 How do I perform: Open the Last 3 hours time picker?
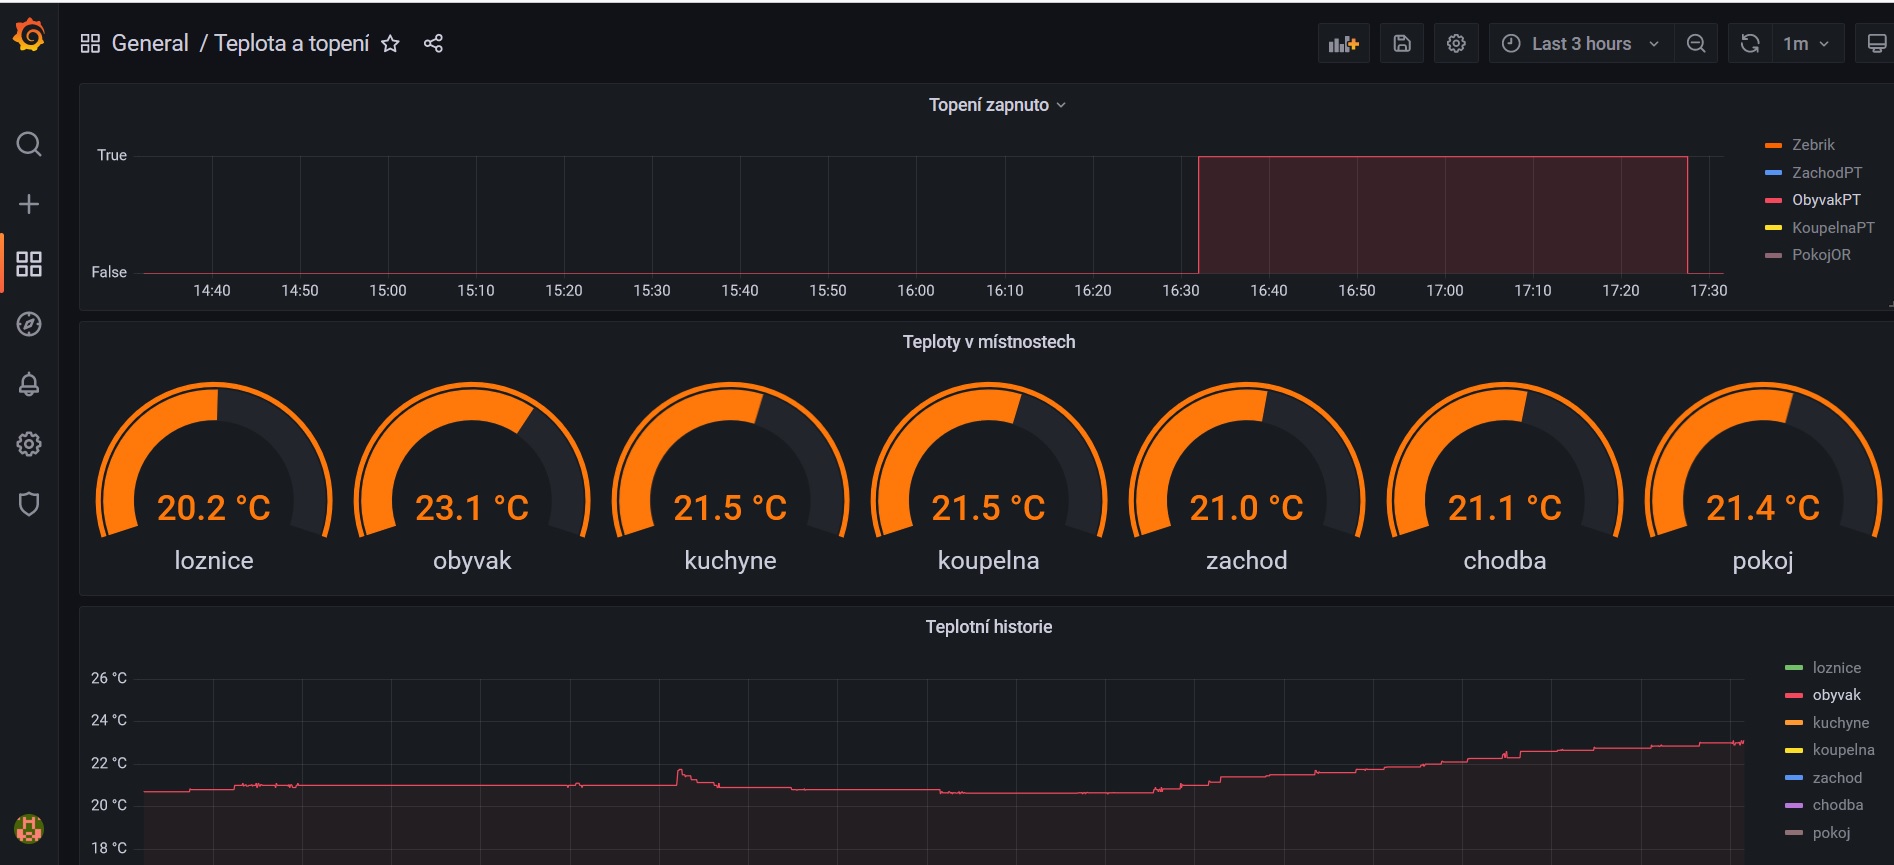[1582, 43]
